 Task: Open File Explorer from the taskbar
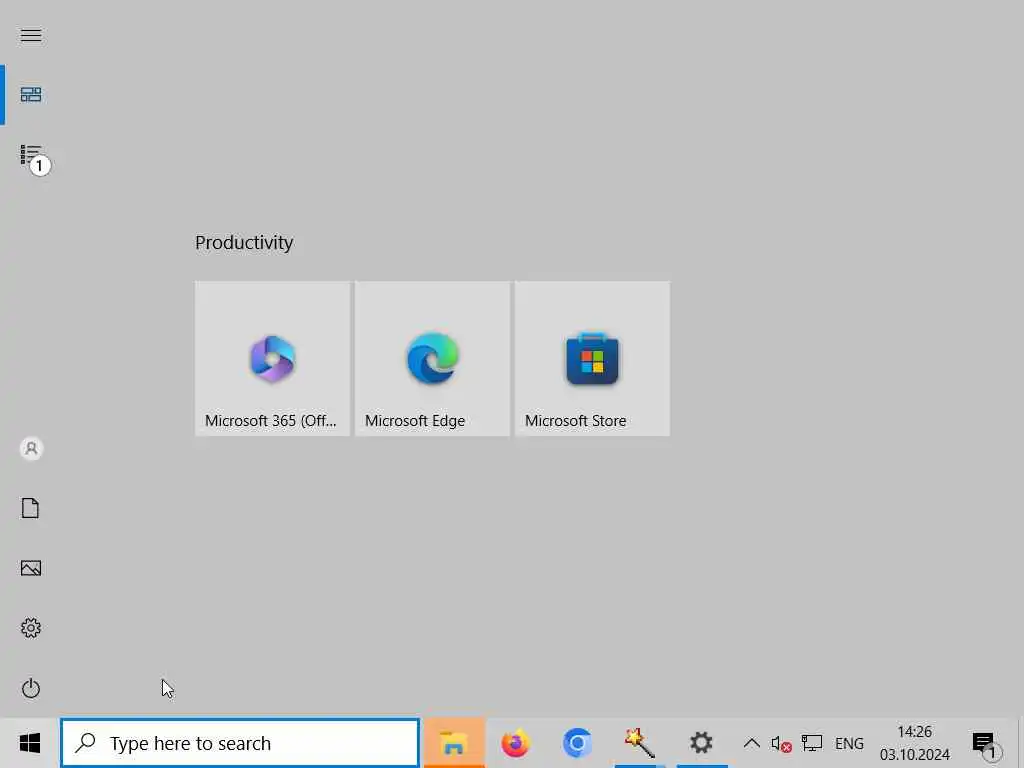454,743
